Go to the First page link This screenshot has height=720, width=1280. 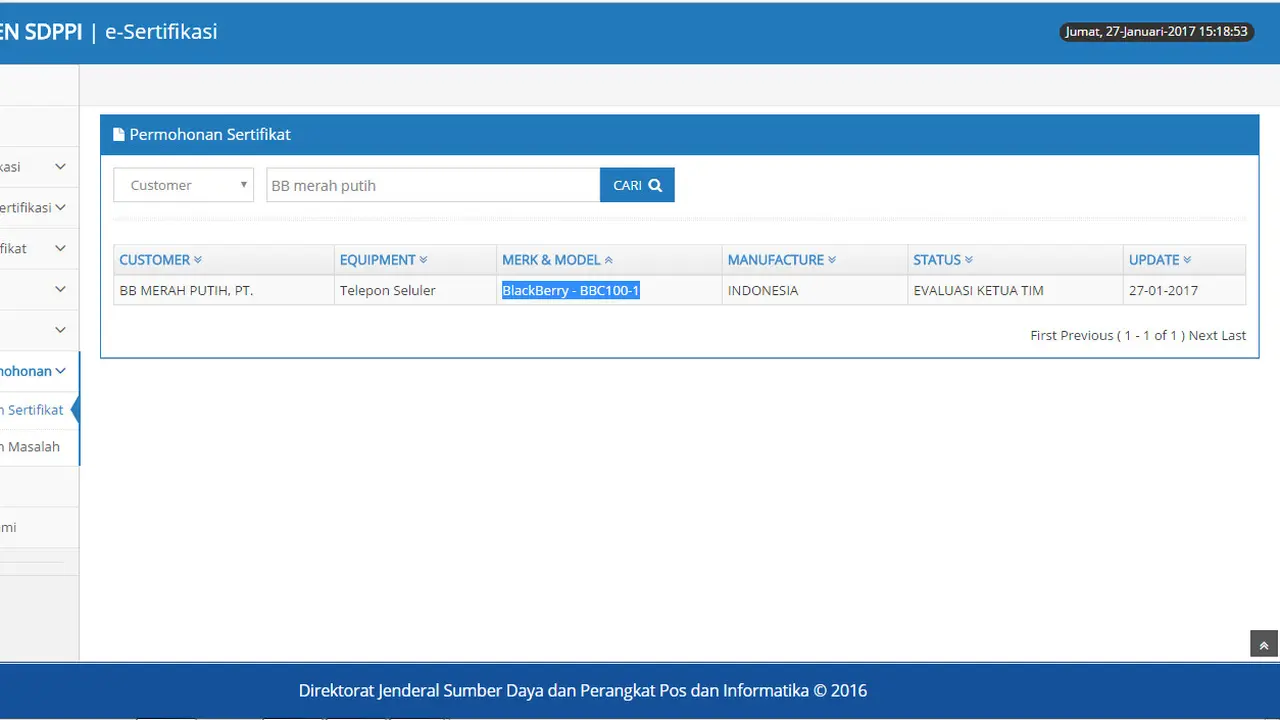tap(1045, 335)
